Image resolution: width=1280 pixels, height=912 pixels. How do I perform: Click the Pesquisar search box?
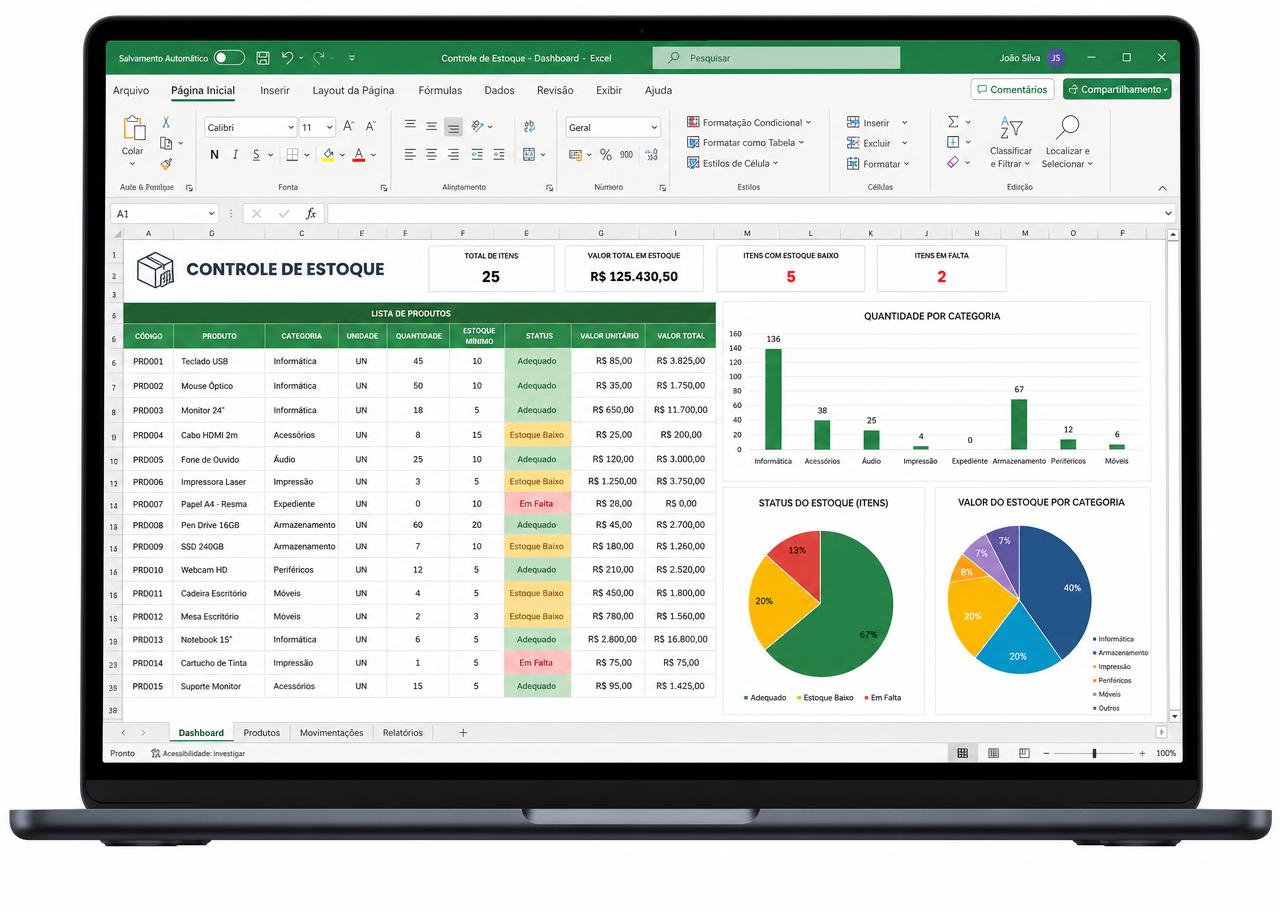[776, 58]
